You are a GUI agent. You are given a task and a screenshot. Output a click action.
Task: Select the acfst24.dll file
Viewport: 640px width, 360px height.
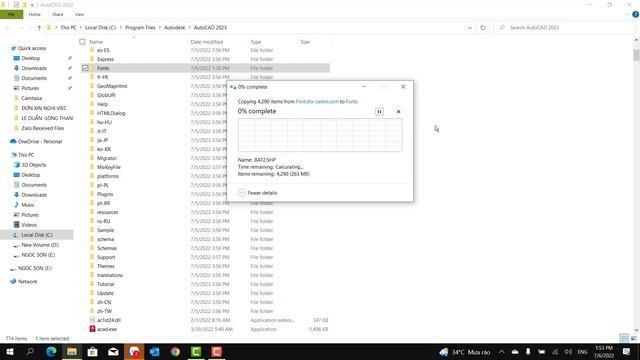click(109, 320)
